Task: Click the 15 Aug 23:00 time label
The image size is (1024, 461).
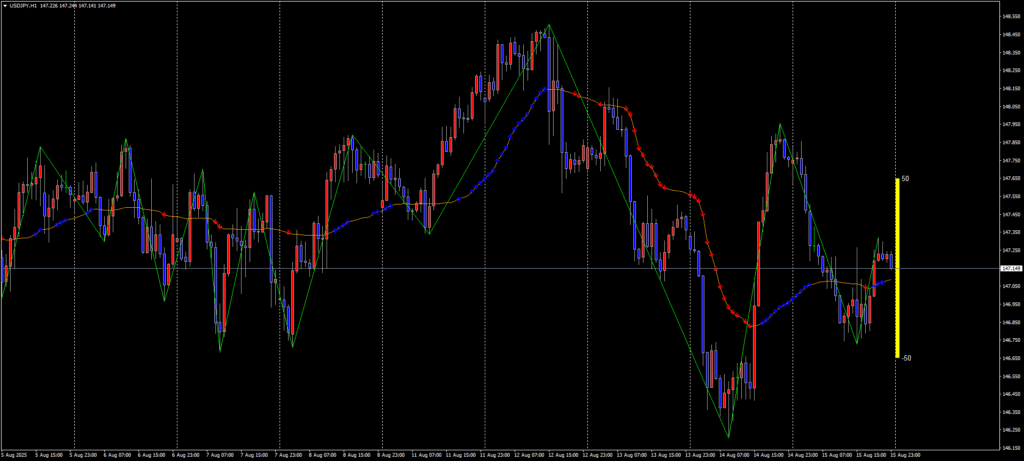Action: 906,455
